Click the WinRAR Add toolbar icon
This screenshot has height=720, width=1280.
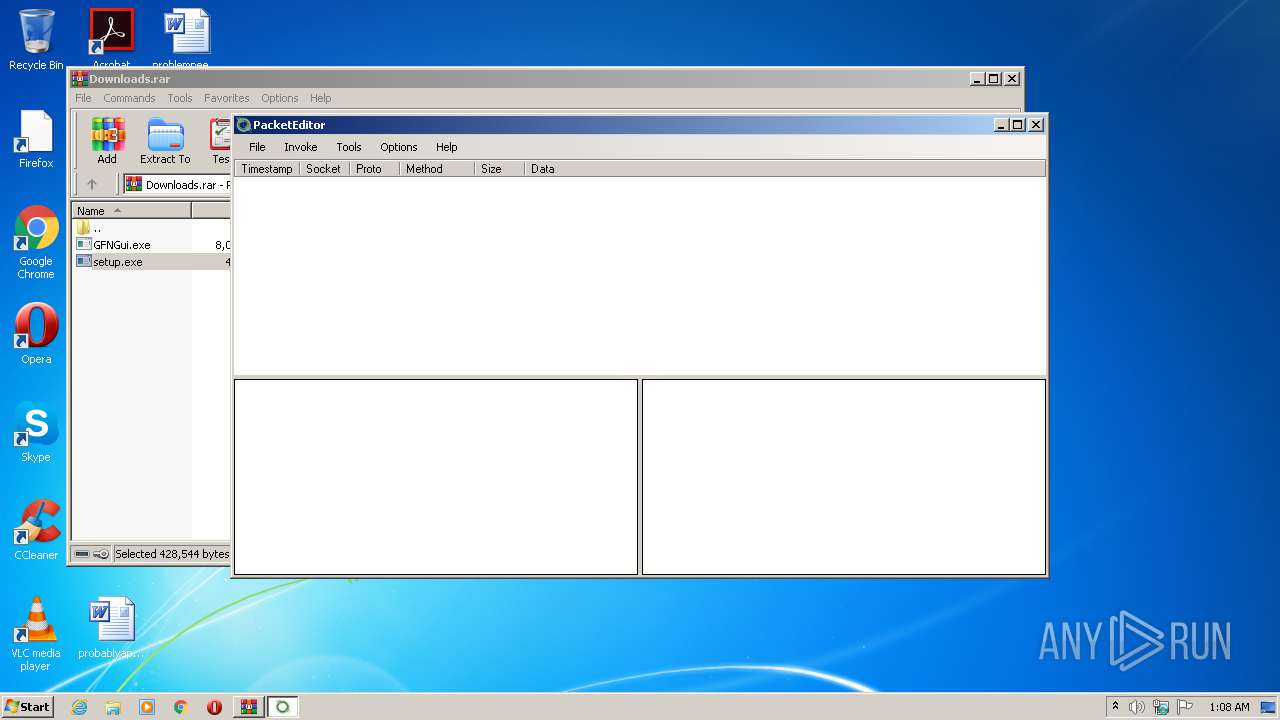coord(107,141)
